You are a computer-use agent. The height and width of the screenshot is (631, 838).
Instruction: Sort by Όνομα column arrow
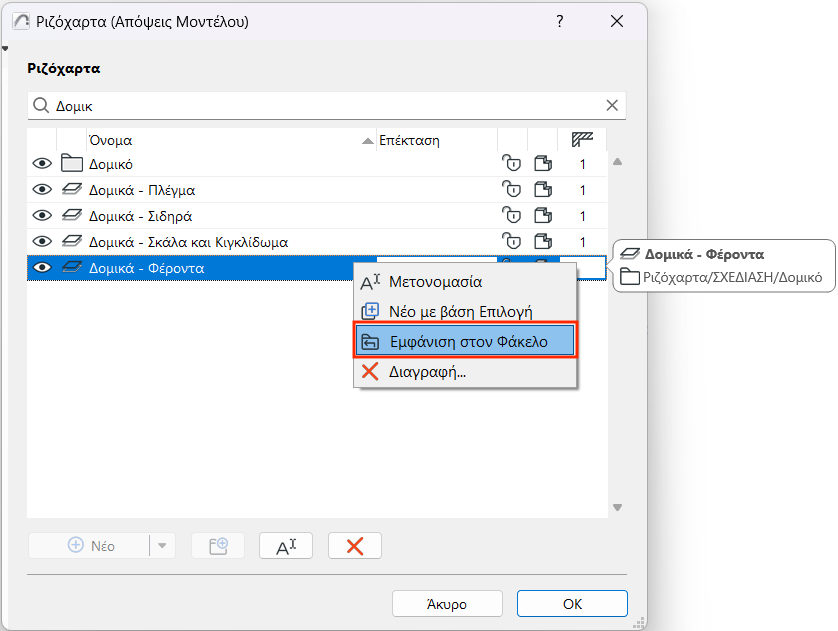(x=368, y=141)
